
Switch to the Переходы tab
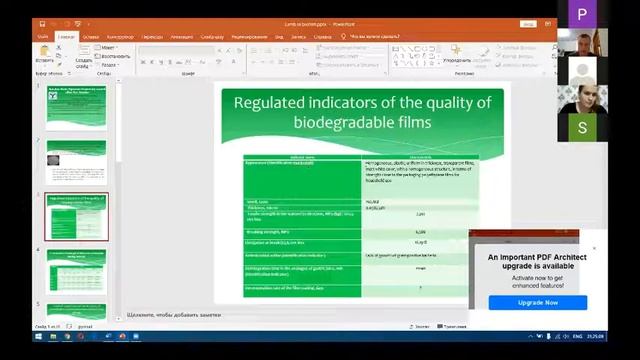(x=152, y=37)
